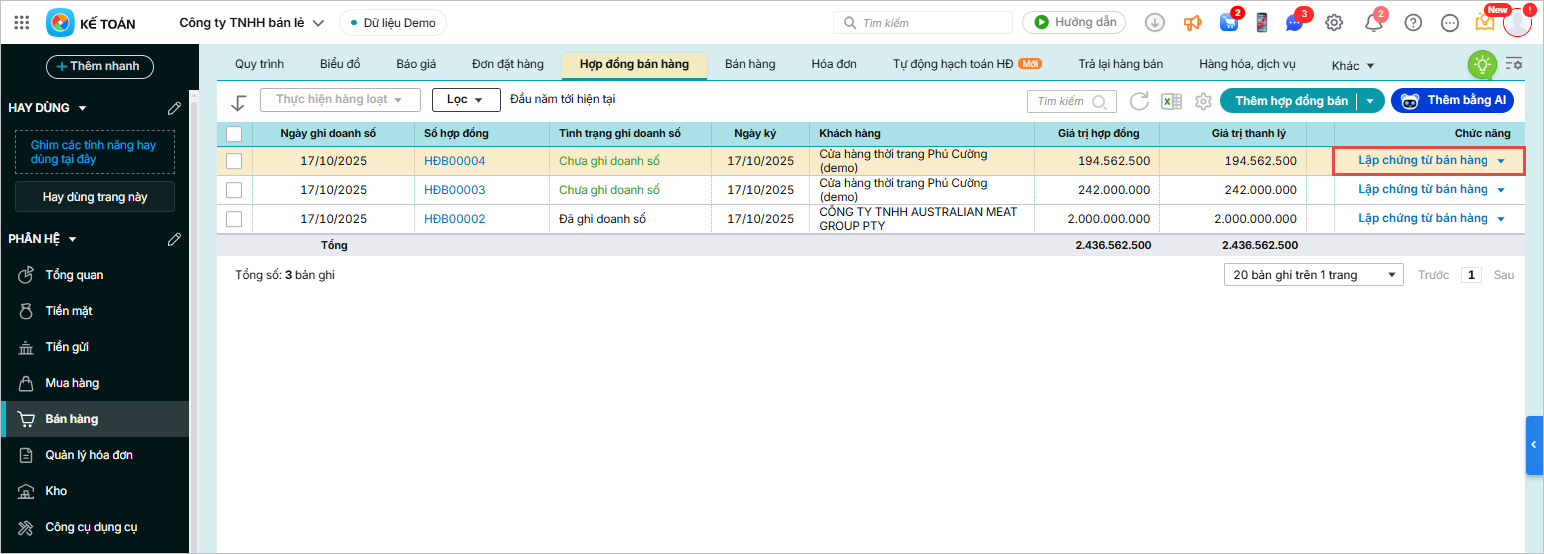The image size is (1544, 554).
Task: Click the megaphone announcements icon
Action: [1192, 23]
